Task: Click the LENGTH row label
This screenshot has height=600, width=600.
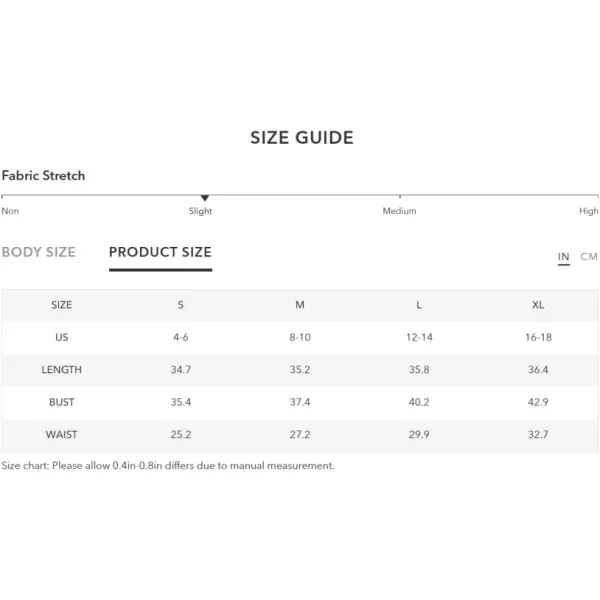Action: tap(62, 370)
